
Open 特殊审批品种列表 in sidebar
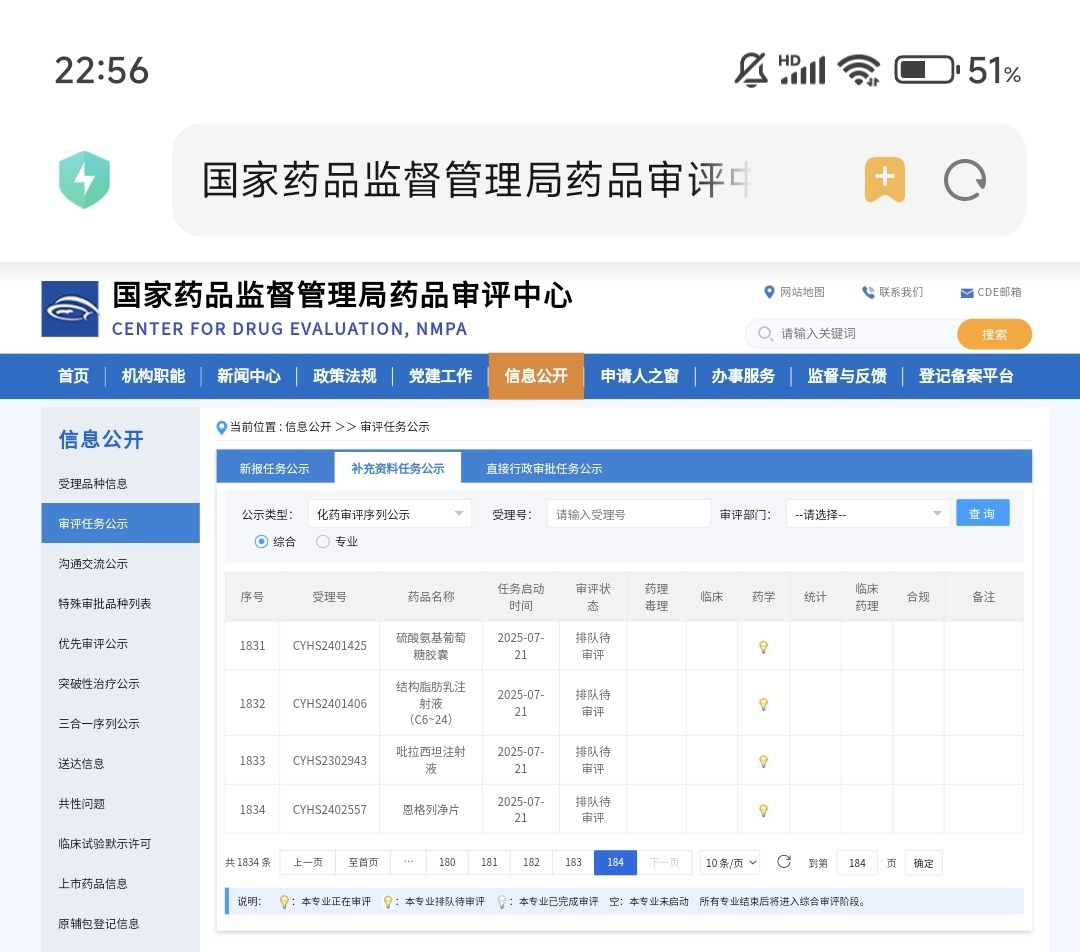(105, 603)
